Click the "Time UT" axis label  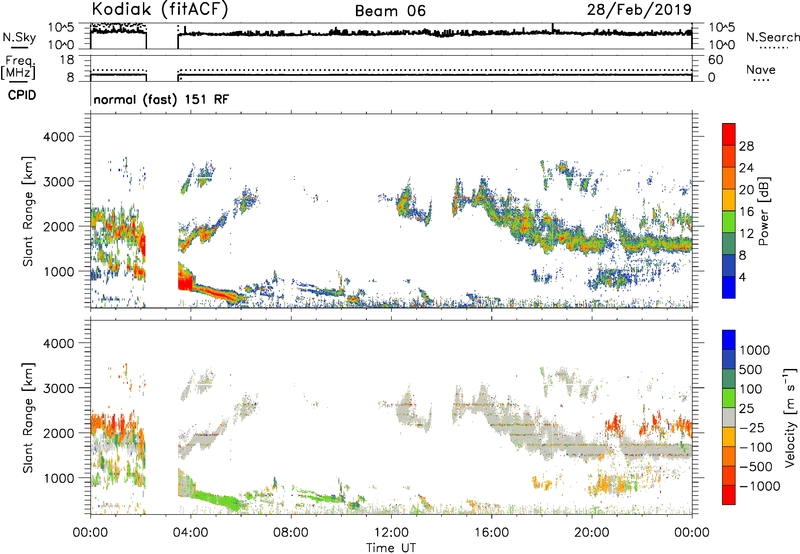tap(391, 548)
